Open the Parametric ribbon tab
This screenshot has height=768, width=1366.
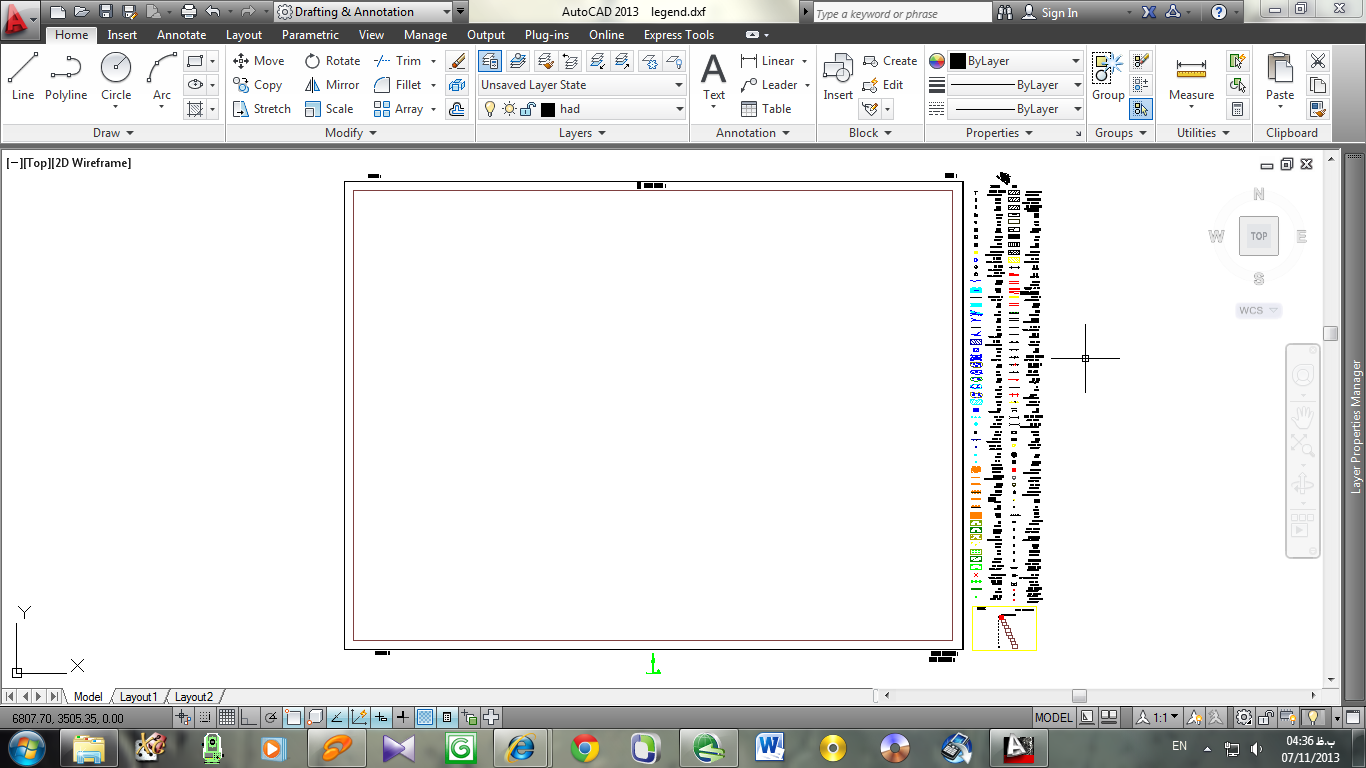click(310, 35)
